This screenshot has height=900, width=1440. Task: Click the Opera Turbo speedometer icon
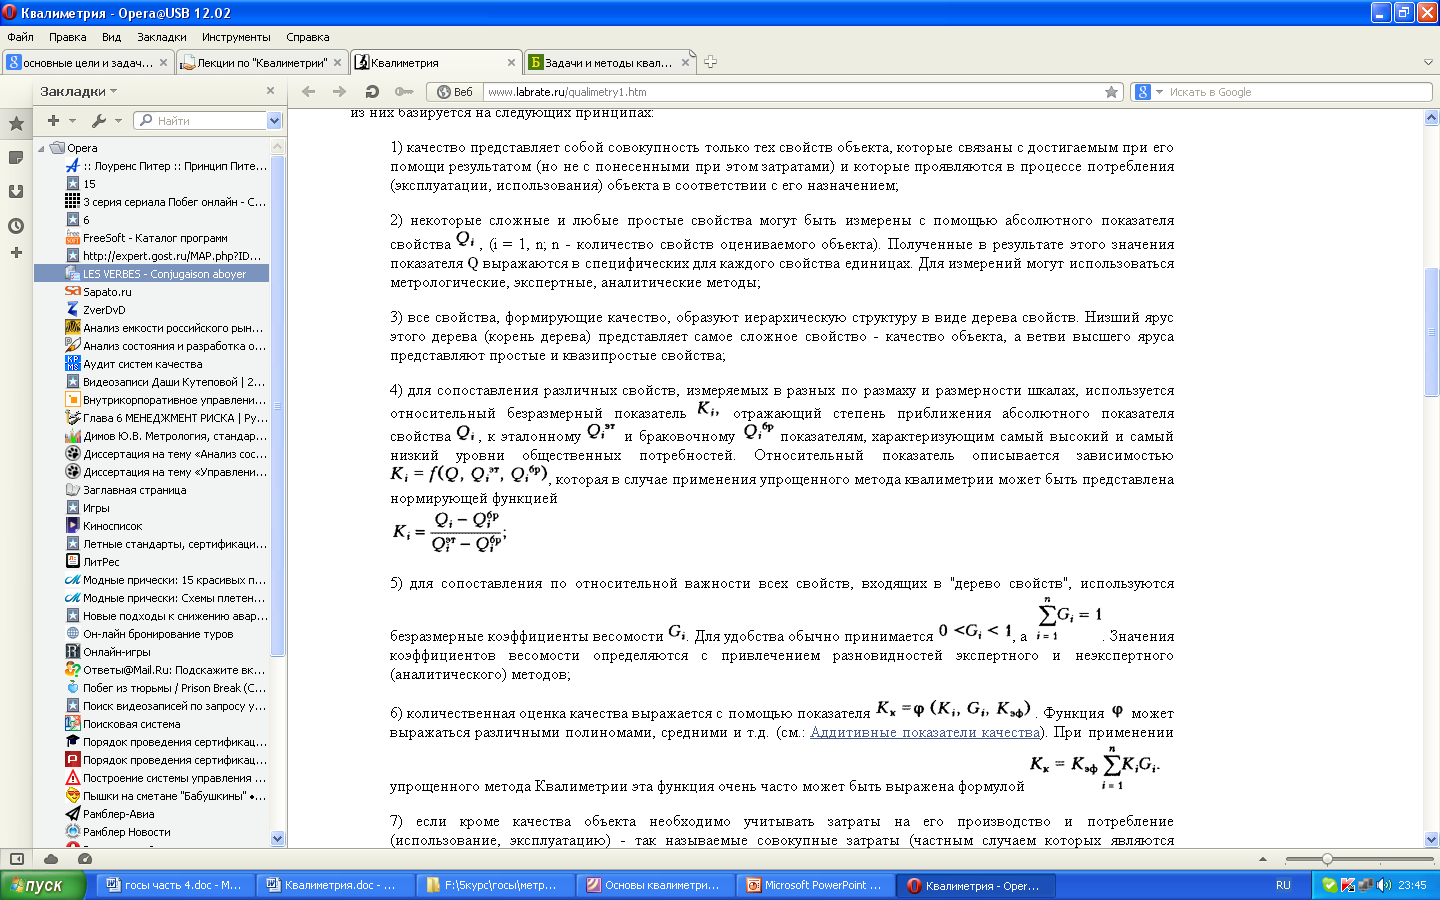[x=85, y=859]
